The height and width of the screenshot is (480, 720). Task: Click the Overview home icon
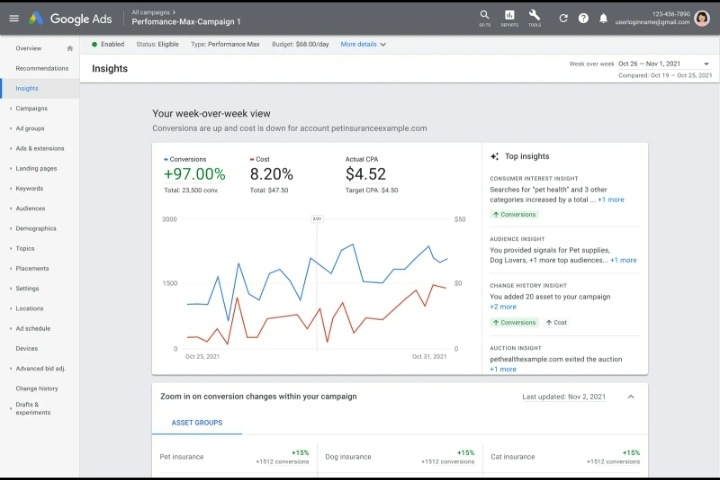click(69, 48)
